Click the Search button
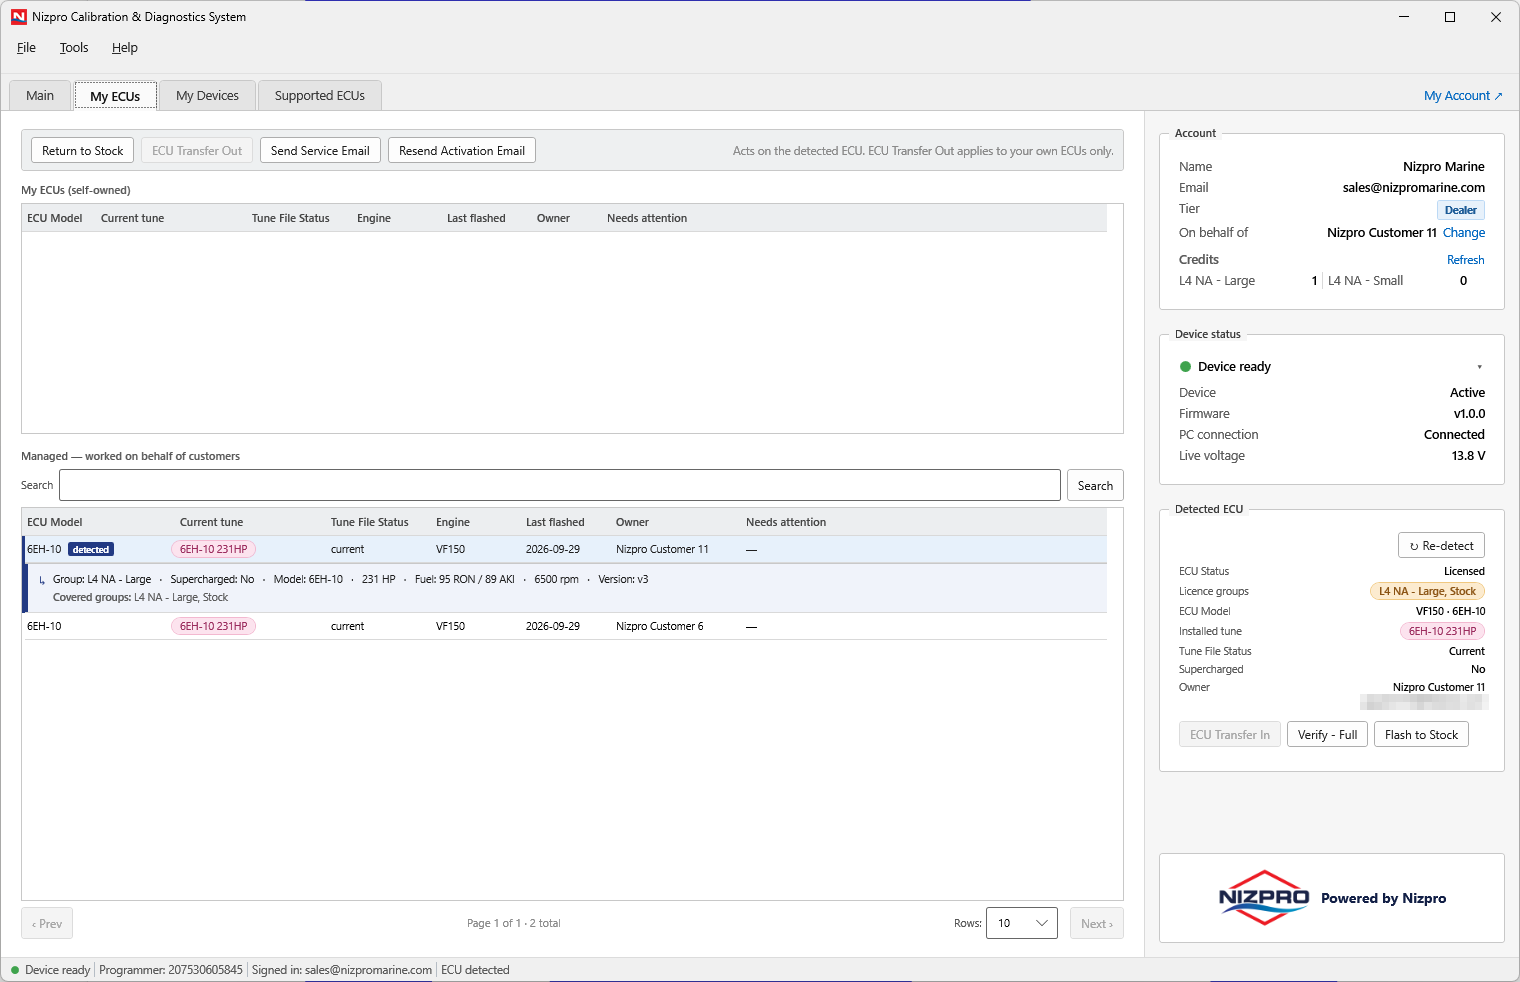 point(1095,486)
